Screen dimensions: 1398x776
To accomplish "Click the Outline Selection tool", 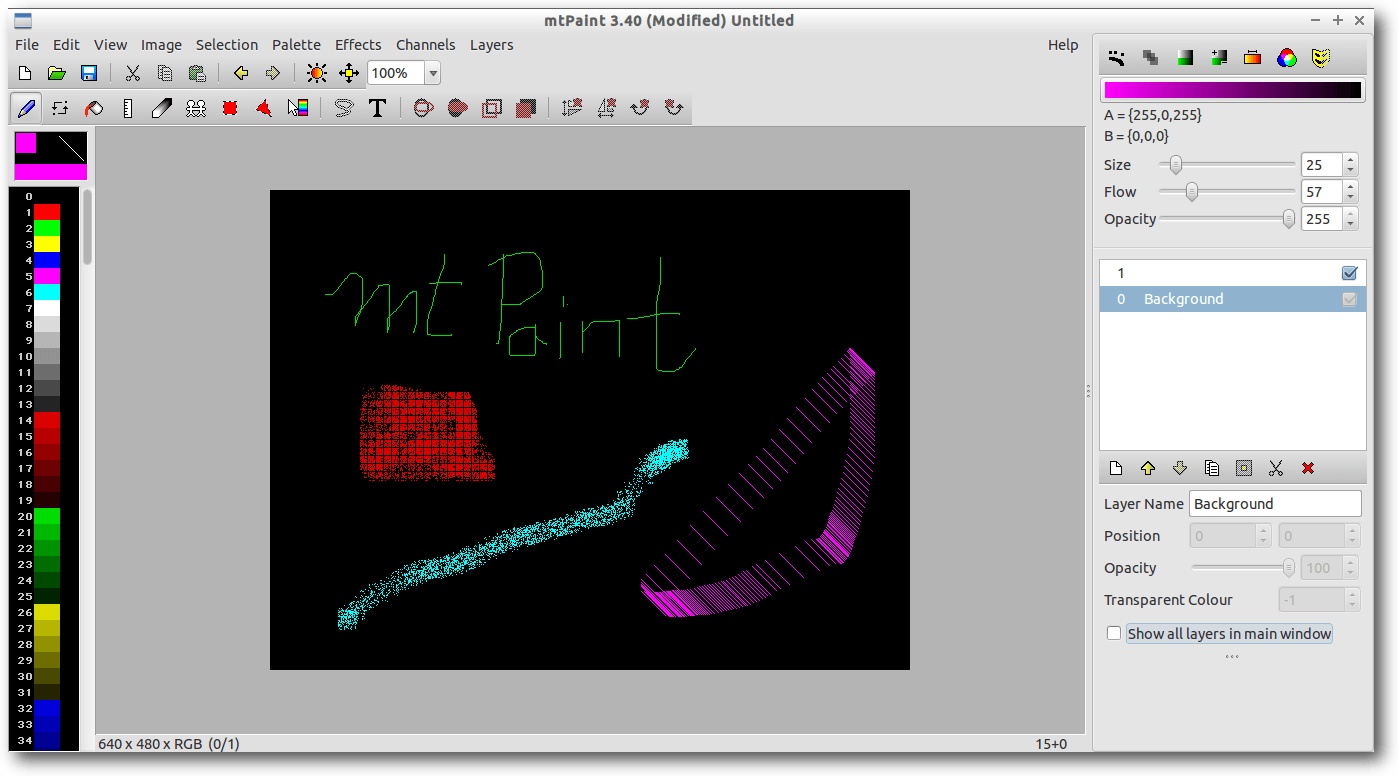I will 491,108.
